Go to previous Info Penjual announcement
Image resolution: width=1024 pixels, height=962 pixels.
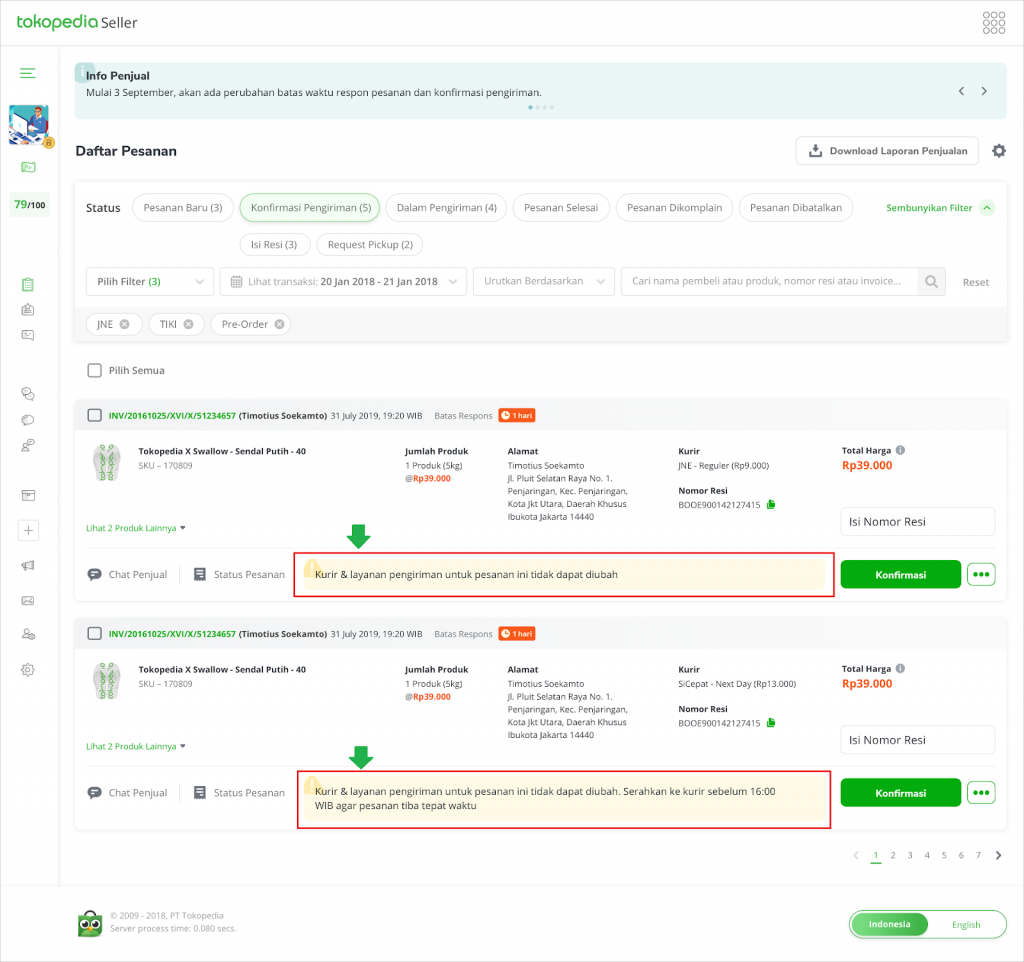pos(961,91)
